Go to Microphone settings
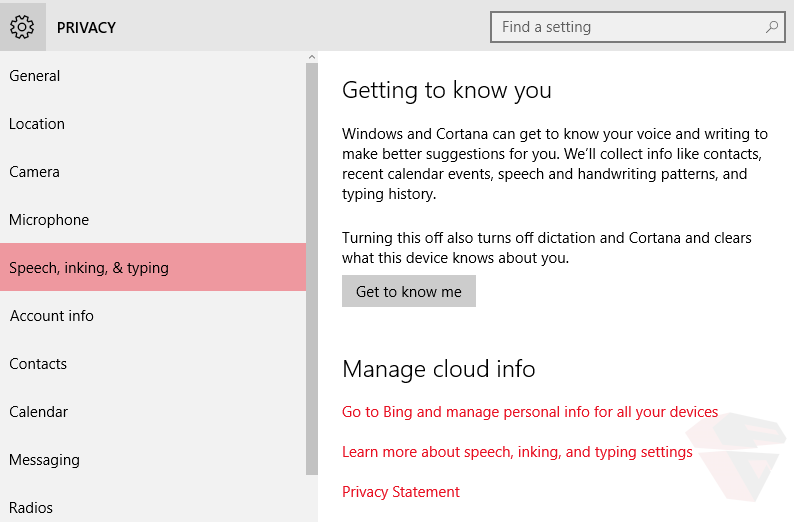Image resolution: width=794 pixels, height=522 pixels. (49, 220)
